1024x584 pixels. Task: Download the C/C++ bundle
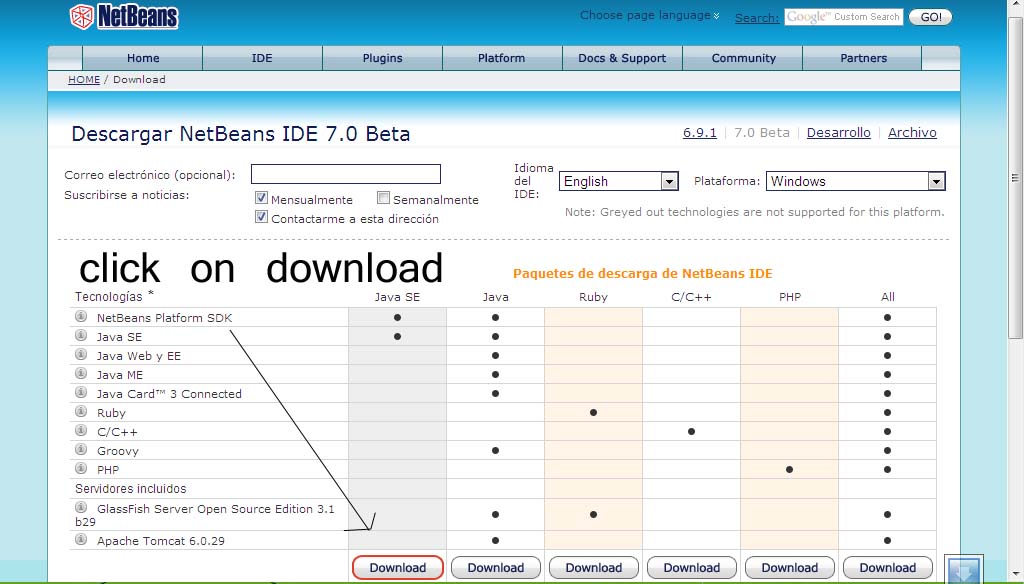pos(692,568)
